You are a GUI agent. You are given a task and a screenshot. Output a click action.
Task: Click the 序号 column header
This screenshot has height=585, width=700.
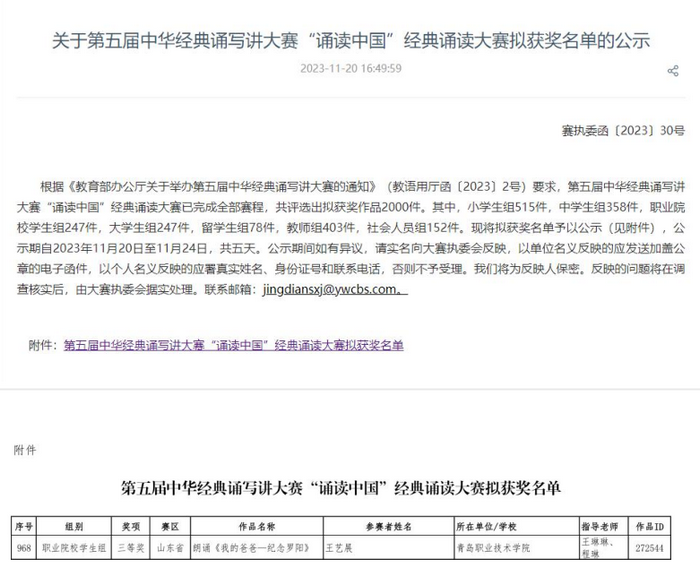pyautogui.click(x=24, y=526)
